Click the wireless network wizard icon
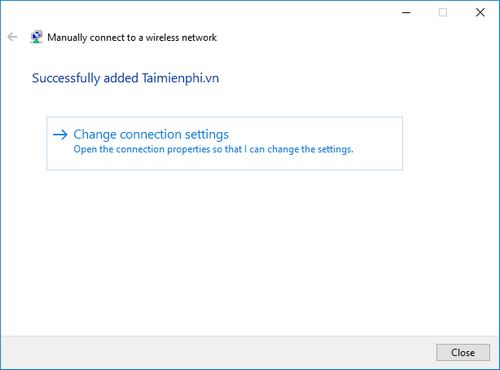This screenshot has height=370, width=500. coord(36,37)
